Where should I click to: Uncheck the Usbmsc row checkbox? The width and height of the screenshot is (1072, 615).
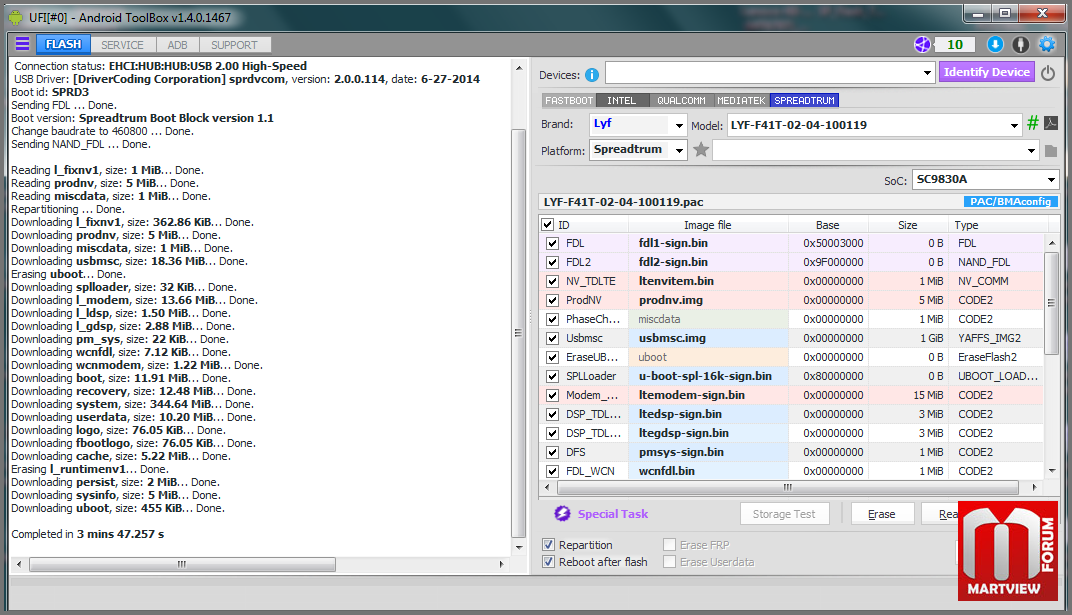(x=552, y=338)
